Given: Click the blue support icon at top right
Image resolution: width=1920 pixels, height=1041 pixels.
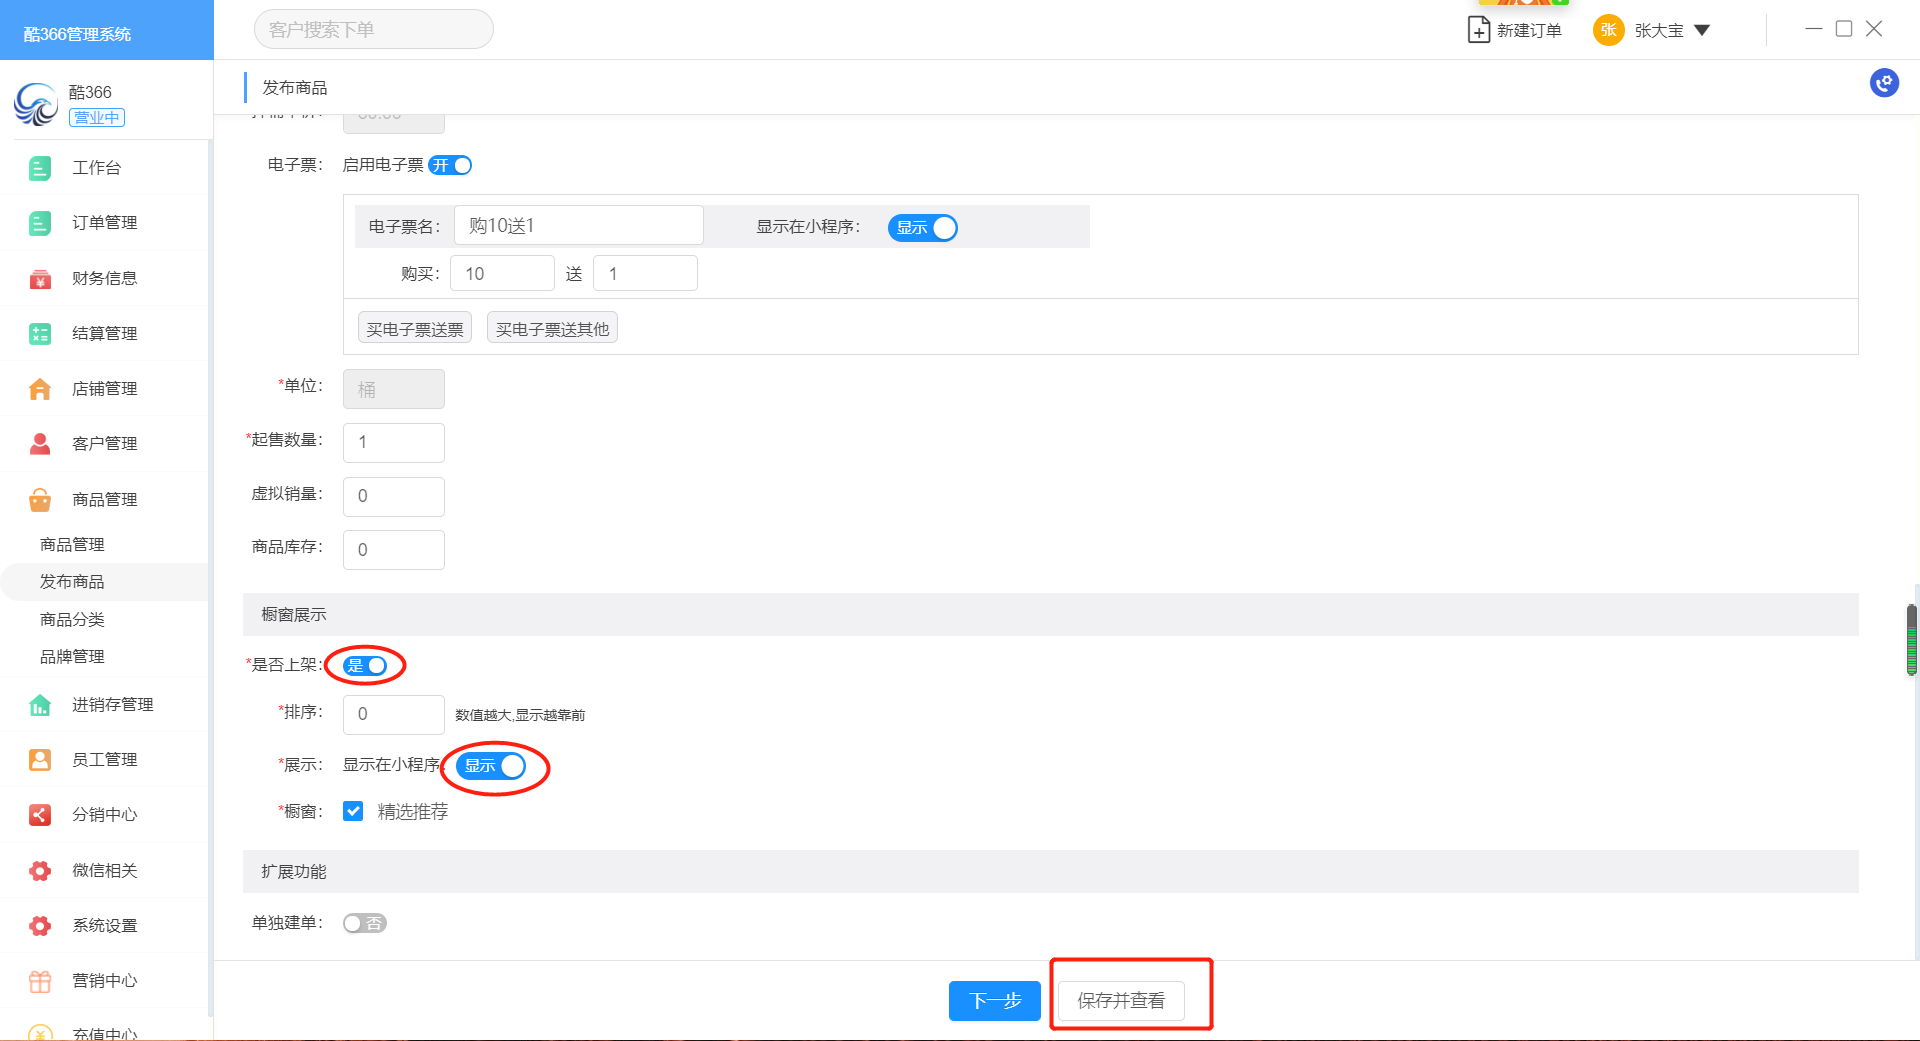Looking at the screenshot, I should [1884, 83].
